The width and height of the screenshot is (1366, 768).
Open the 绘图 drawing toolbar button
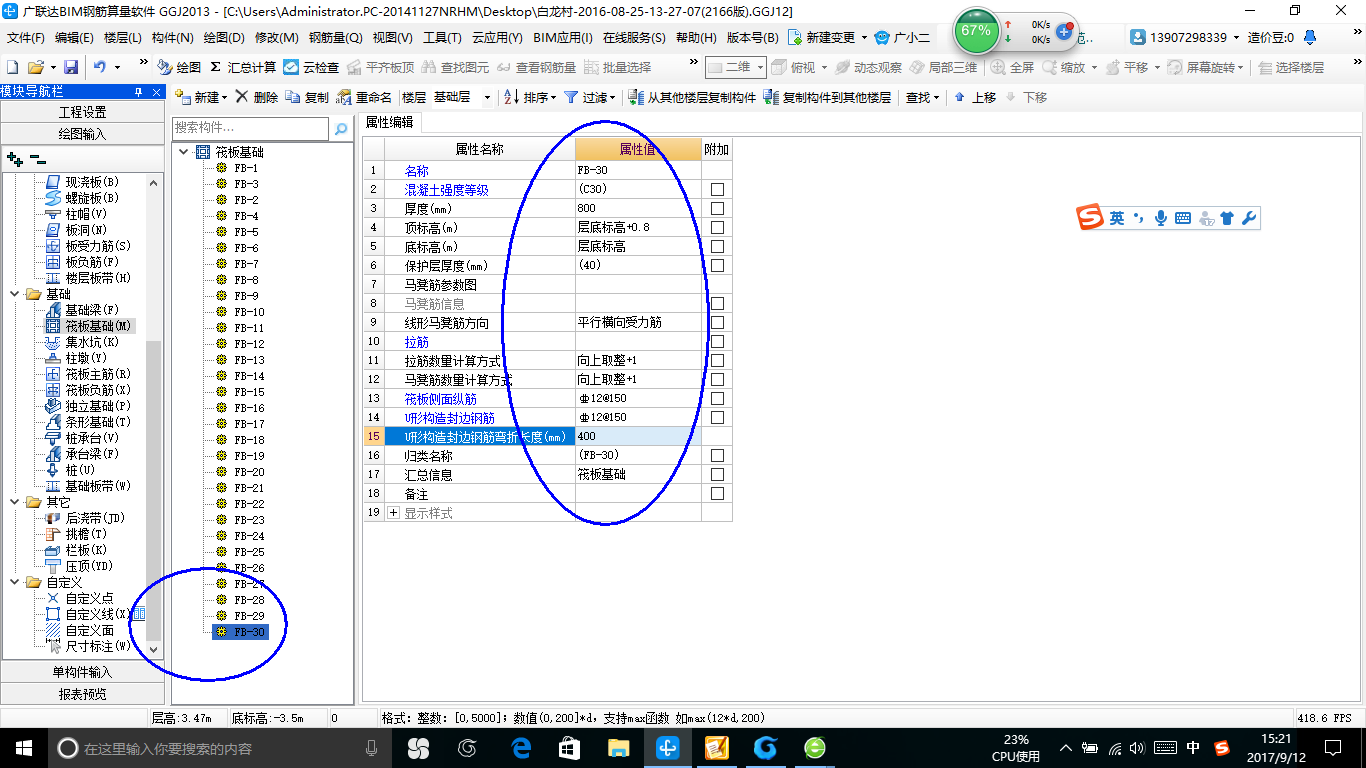click(180, 67)
